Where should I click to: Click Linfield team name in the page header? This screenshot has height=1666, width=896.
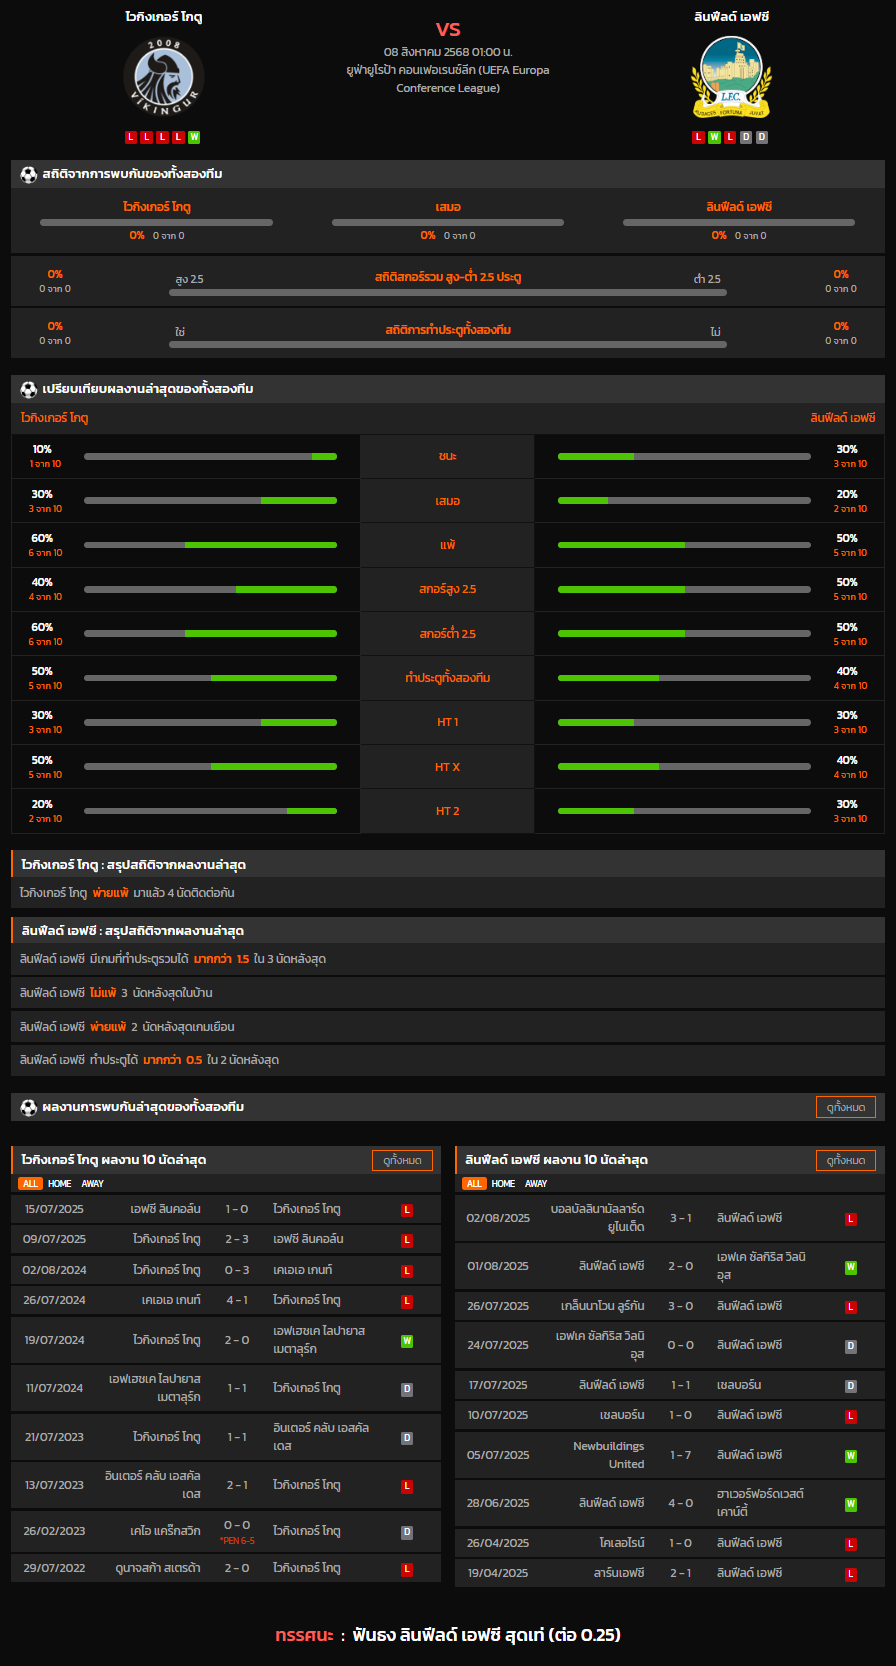(x=732, y=17)
